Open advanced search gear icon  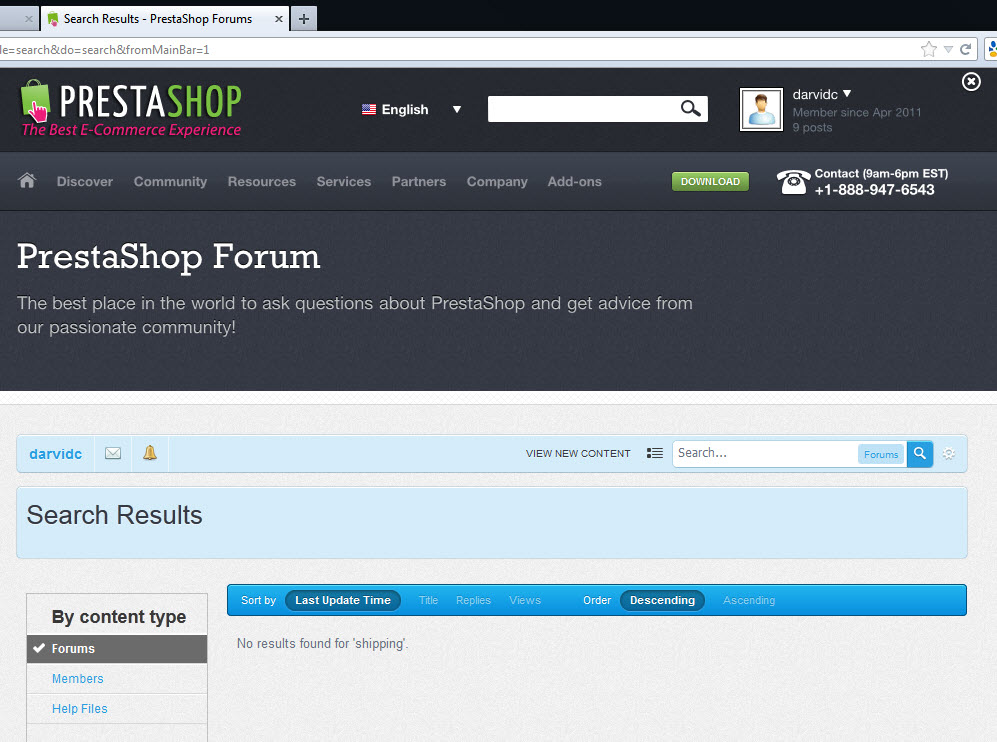(949, 454)
